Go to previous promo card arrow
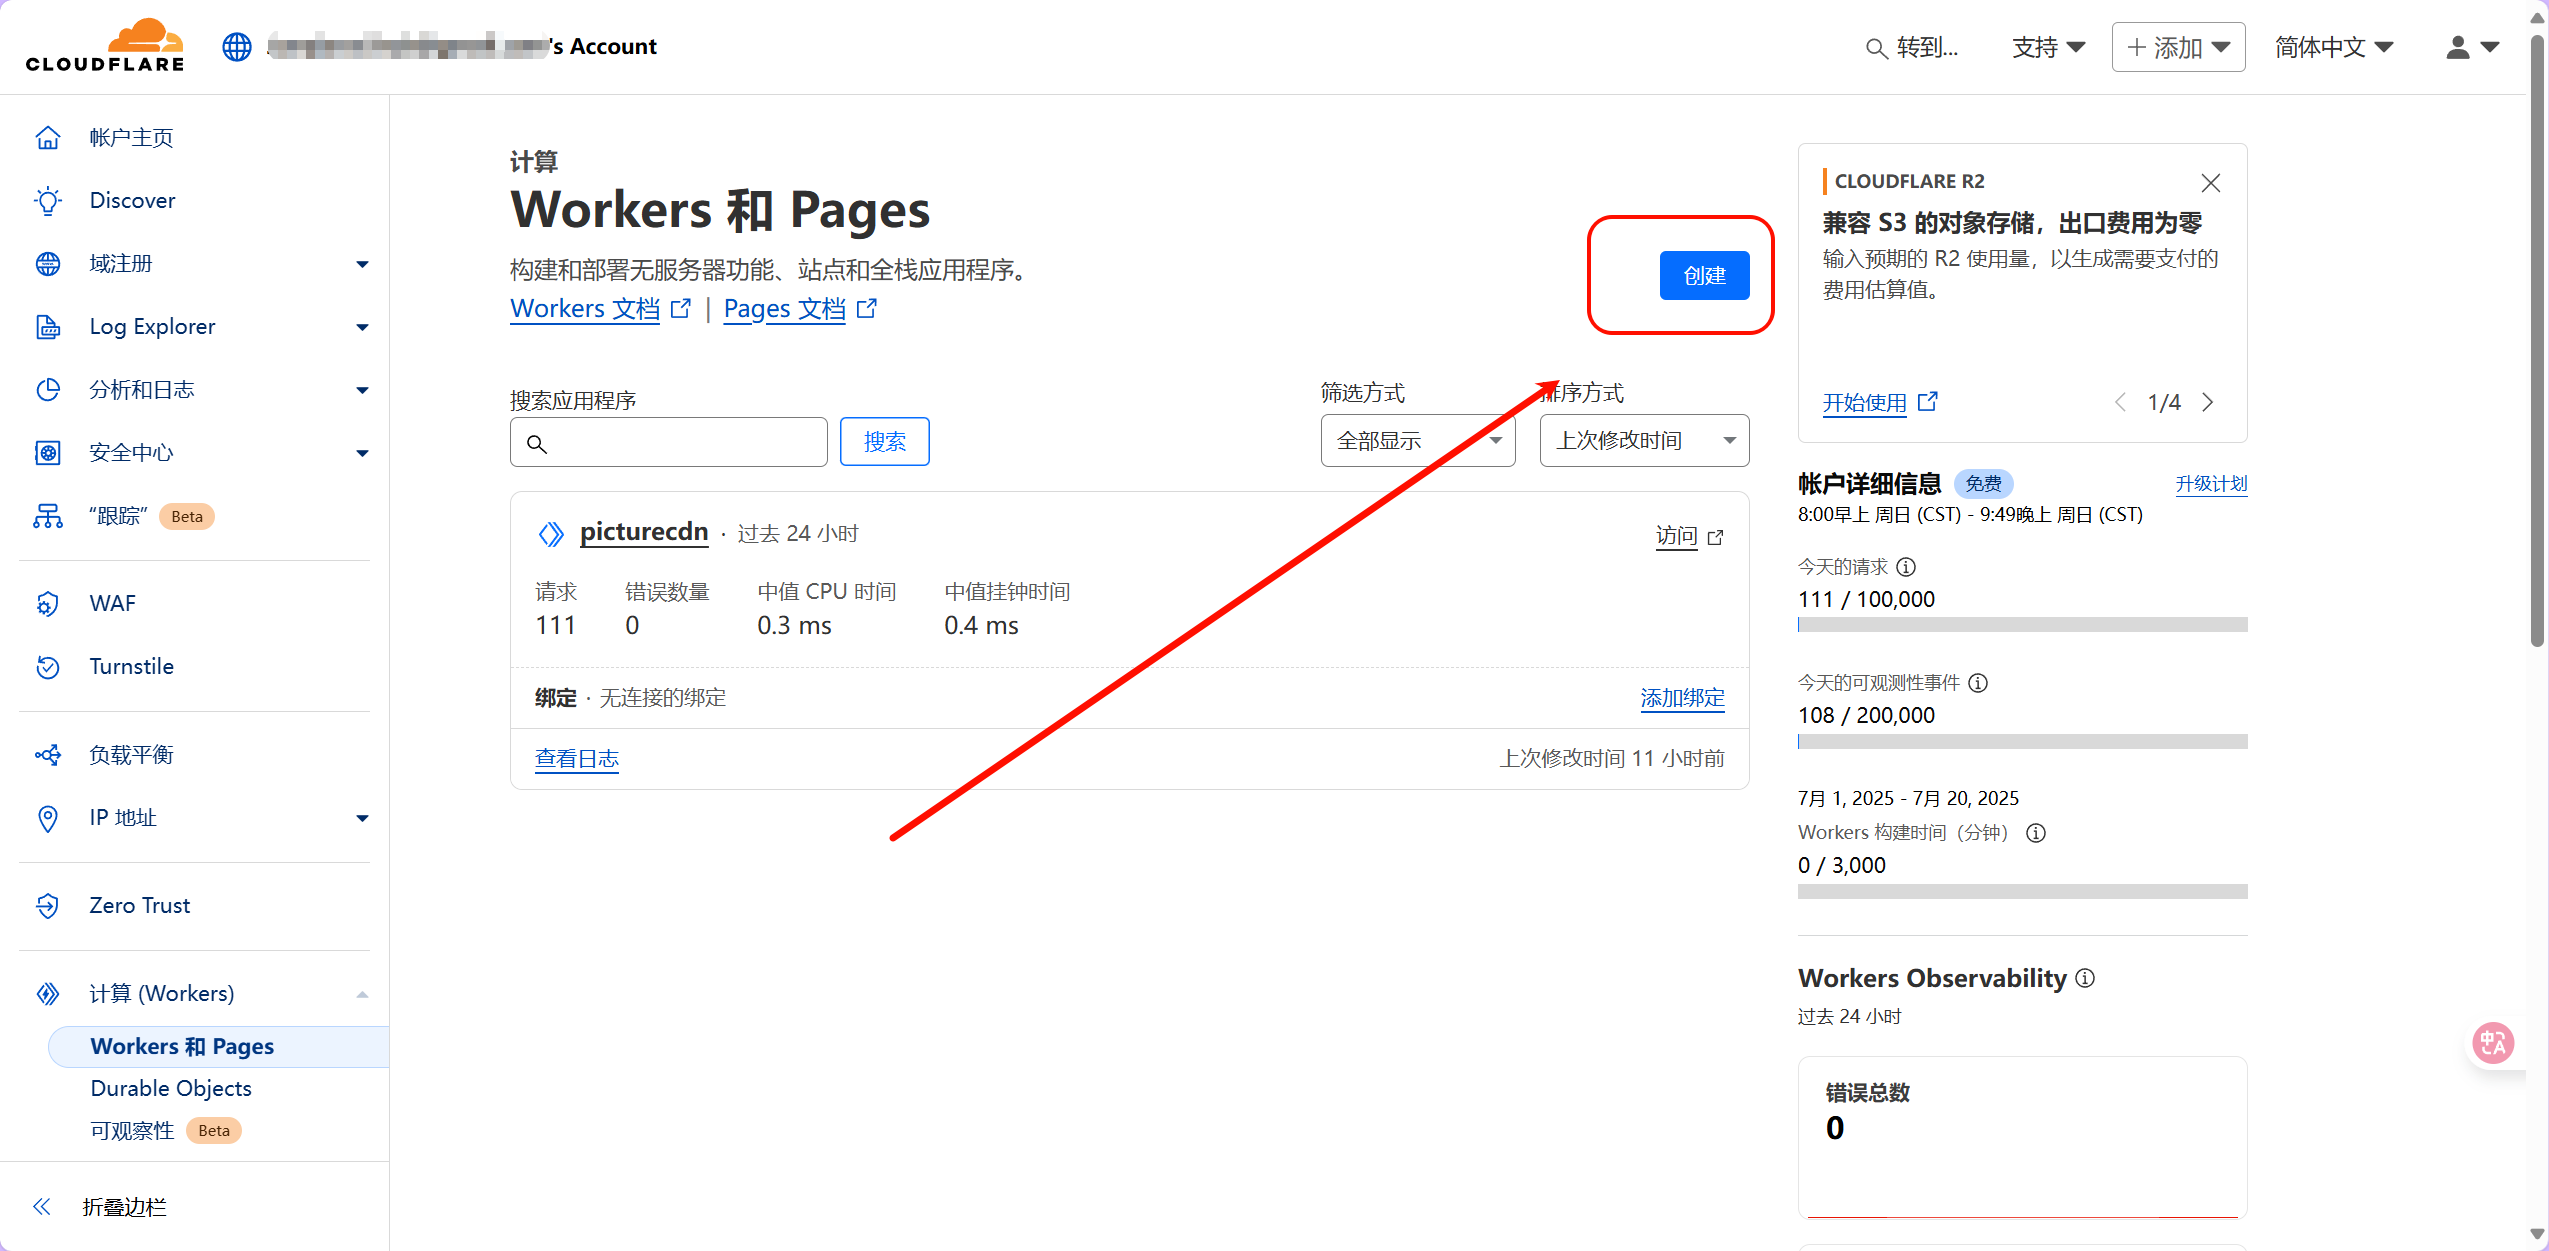 2120,403
